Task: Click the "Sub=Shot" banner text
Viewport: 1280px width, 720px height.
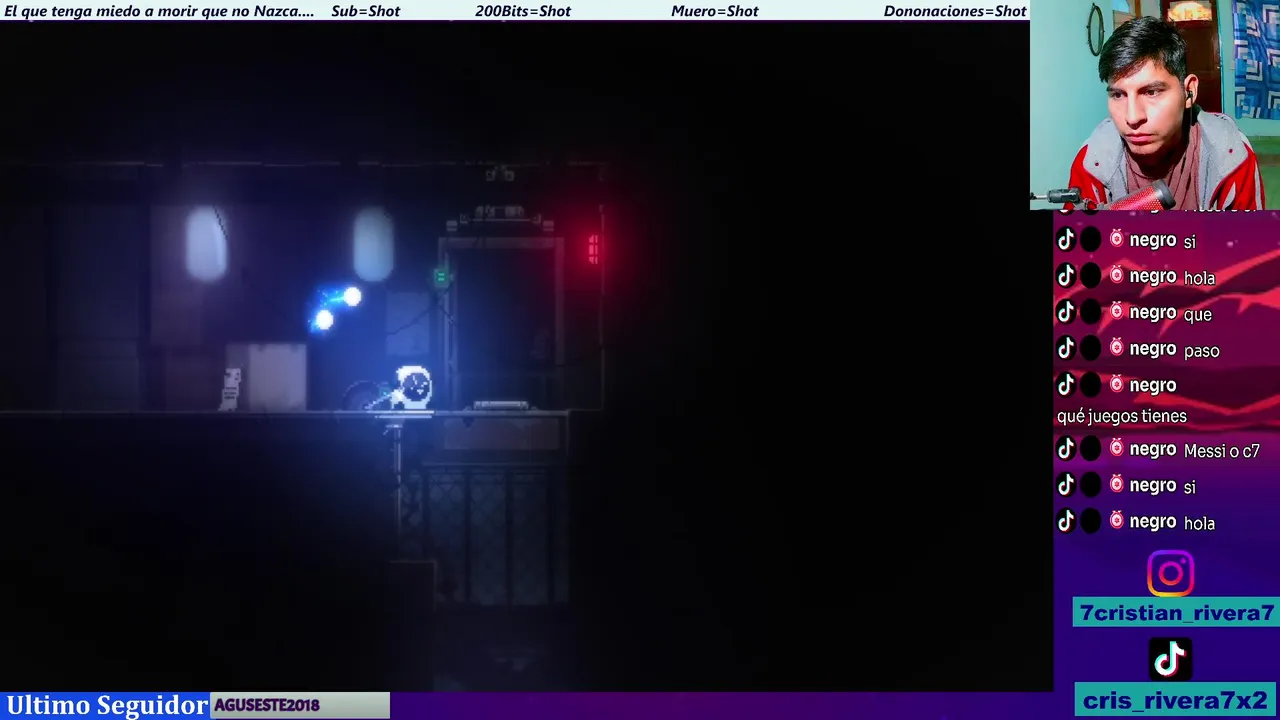Action: point(365,11)
